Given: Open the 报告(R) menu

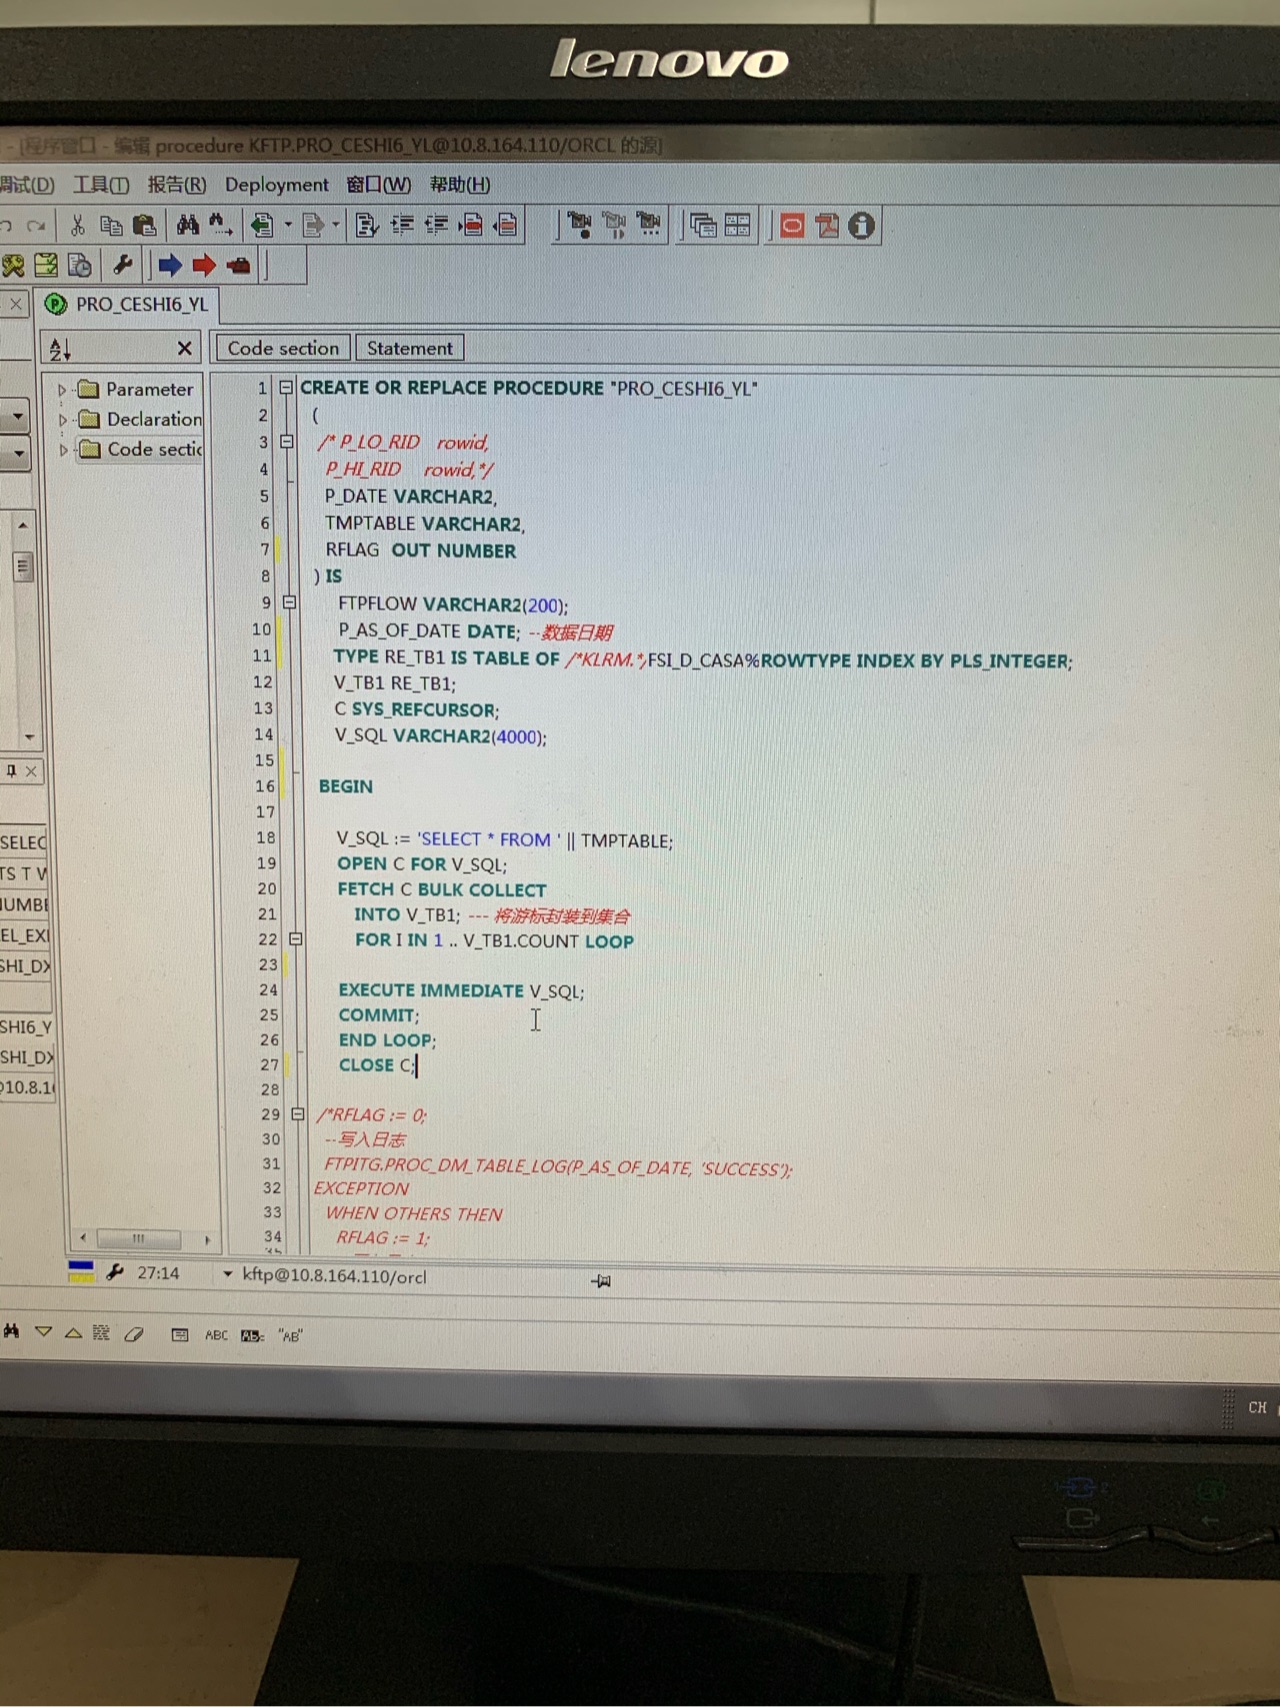Looking at the screenshot, I should tap(177, 185).
